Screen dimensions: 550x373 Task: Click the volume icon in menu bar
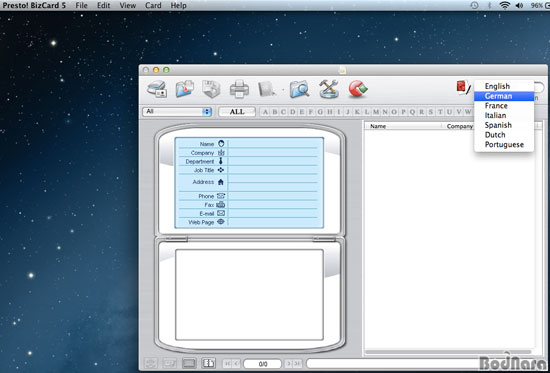point(519,5)
